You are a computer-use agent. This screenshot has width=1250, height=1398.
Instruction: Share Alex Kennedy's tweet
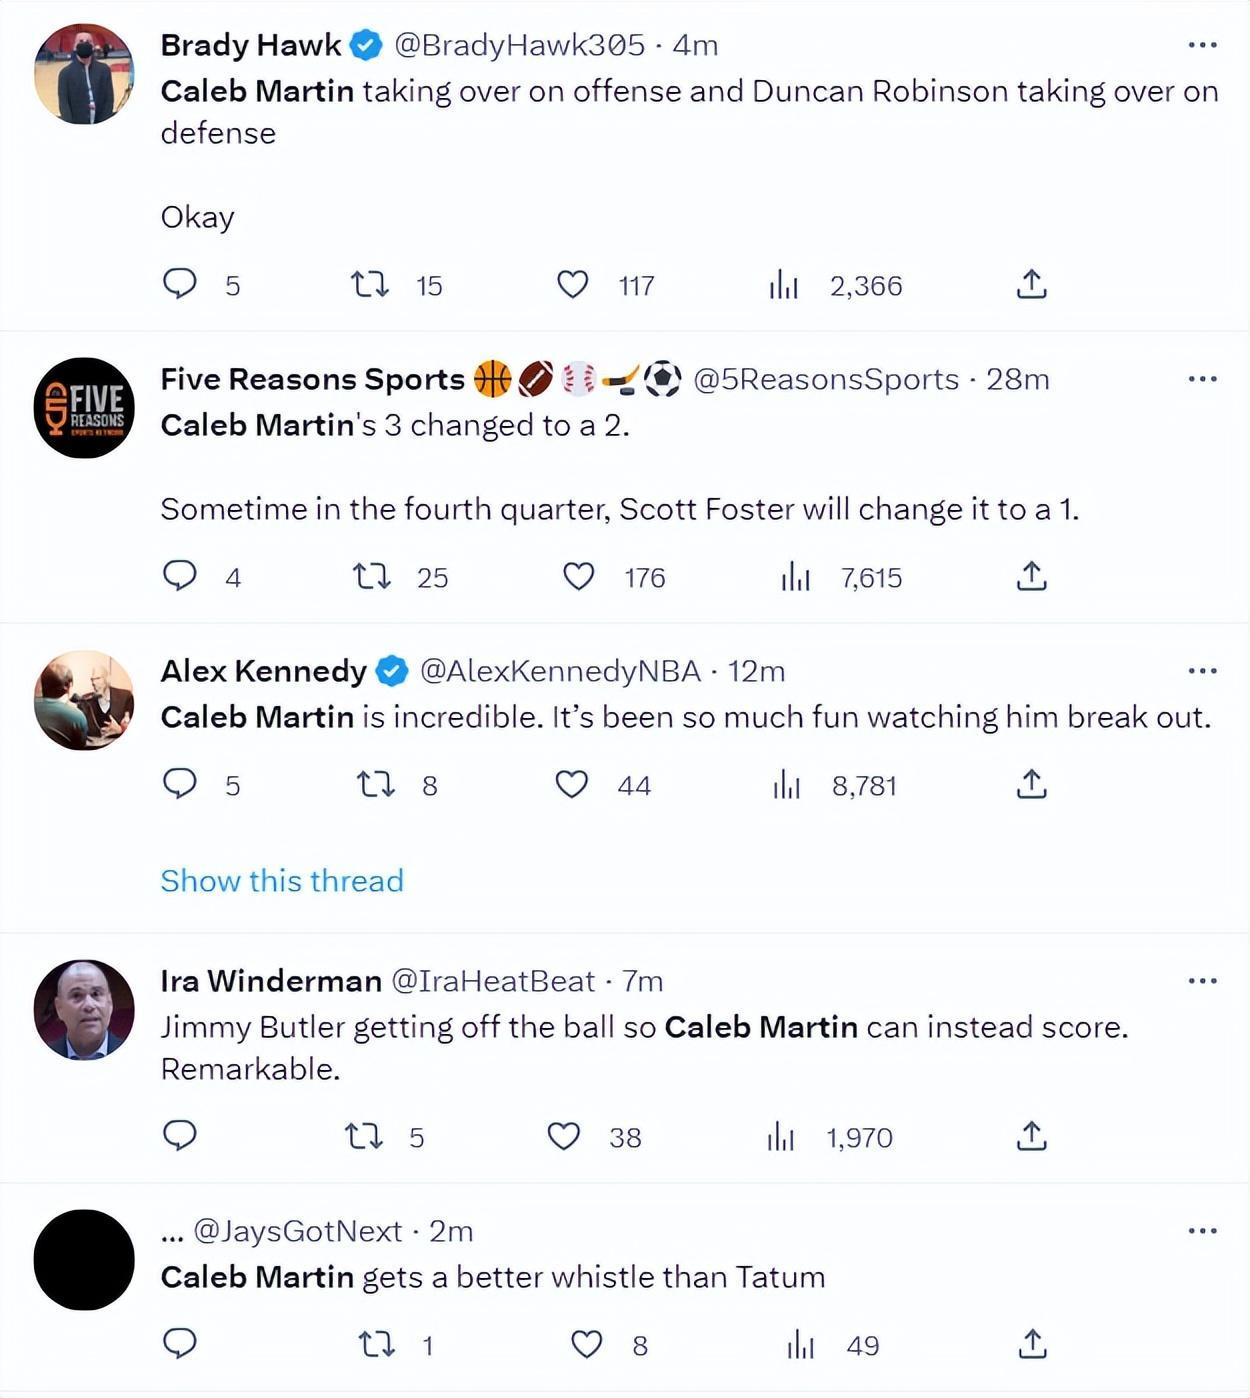point(1031,785)
